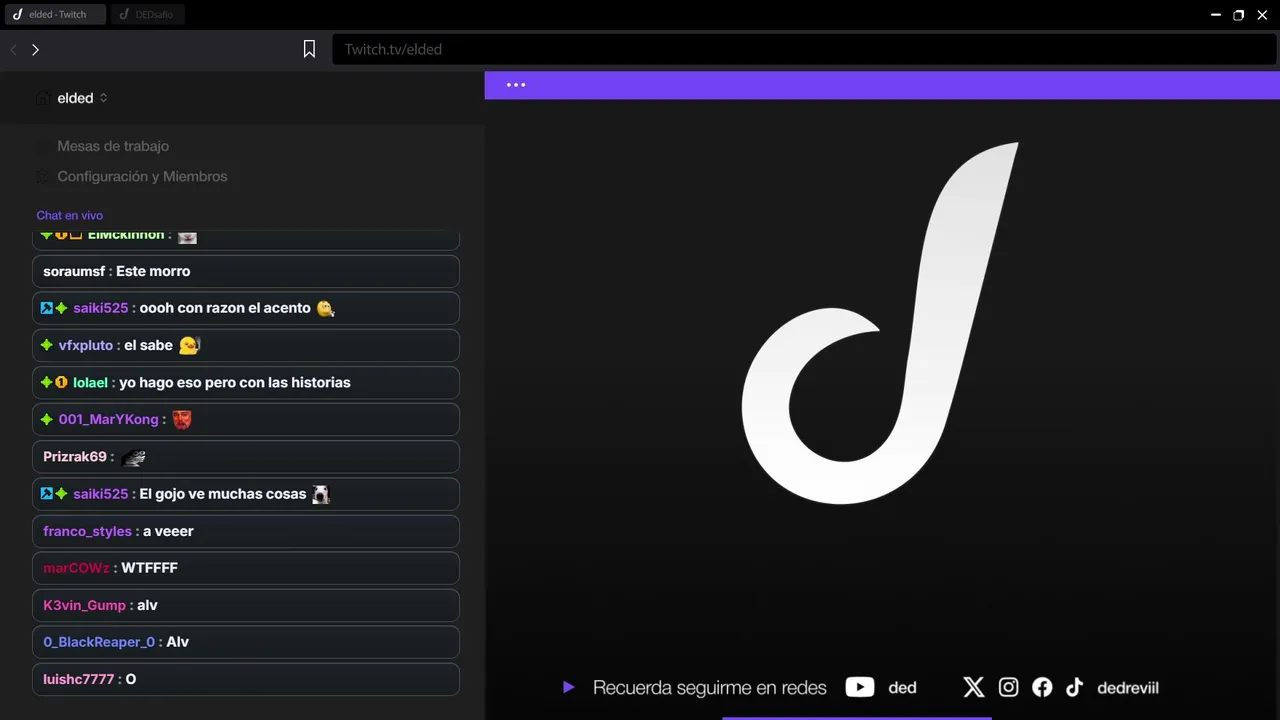Click 'oooh con razon el acento' text
Image resolution: width=1280 pixels, height=720 pixels.
tap(225, 308)
